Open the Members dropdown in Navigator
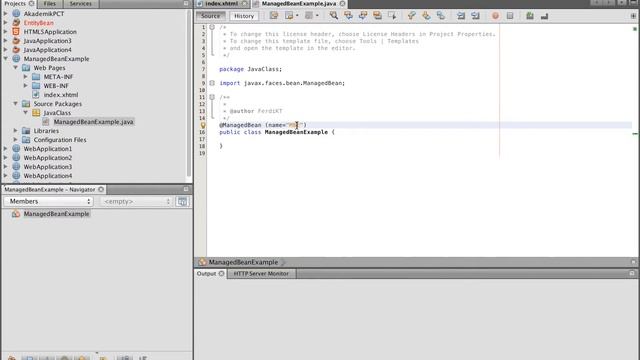Viewport: 640px width, 360px height. 49,201
